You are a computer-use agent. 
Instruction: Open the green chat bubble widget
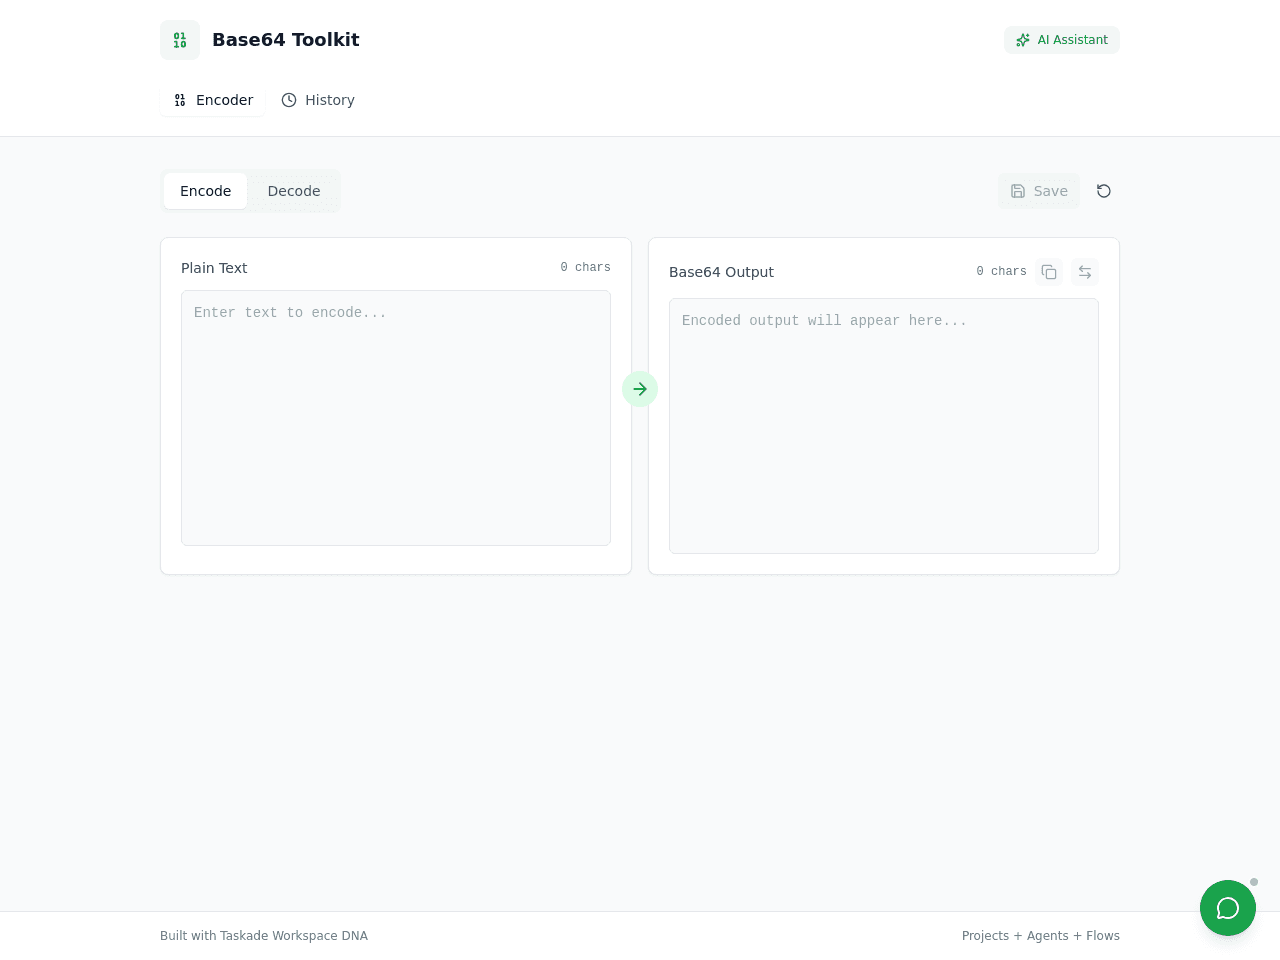pyautogui.click(x=1228, y=908)
